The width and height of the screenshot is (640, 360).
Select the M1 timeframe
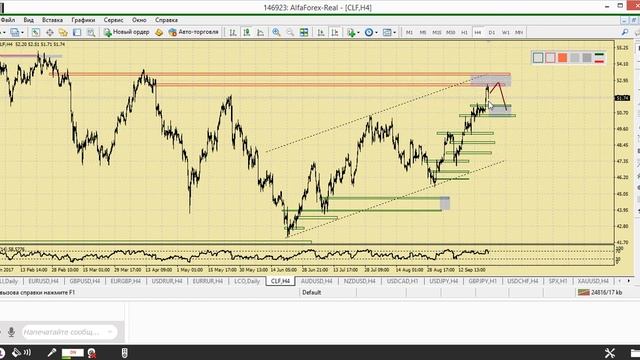tap(409, 32)
